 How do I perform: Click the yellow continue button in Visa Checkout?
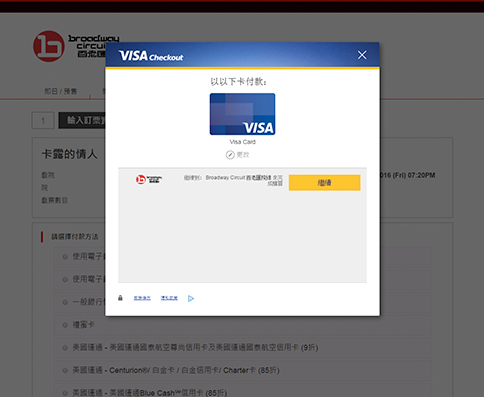324,183
